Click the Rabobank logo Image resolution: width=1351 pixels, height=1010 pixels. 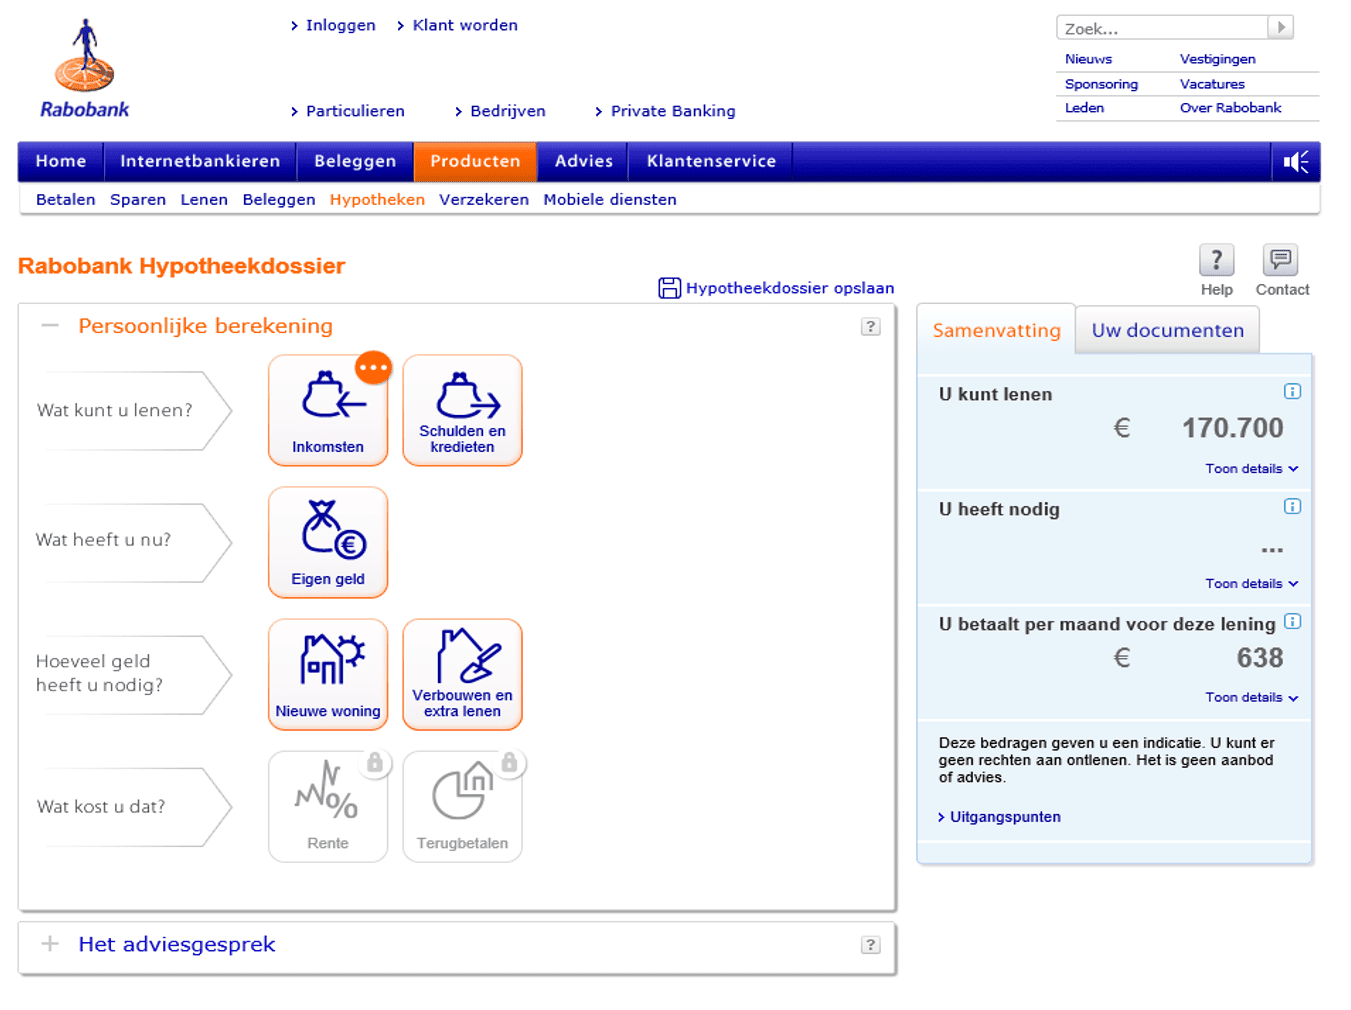pos(85,68)
